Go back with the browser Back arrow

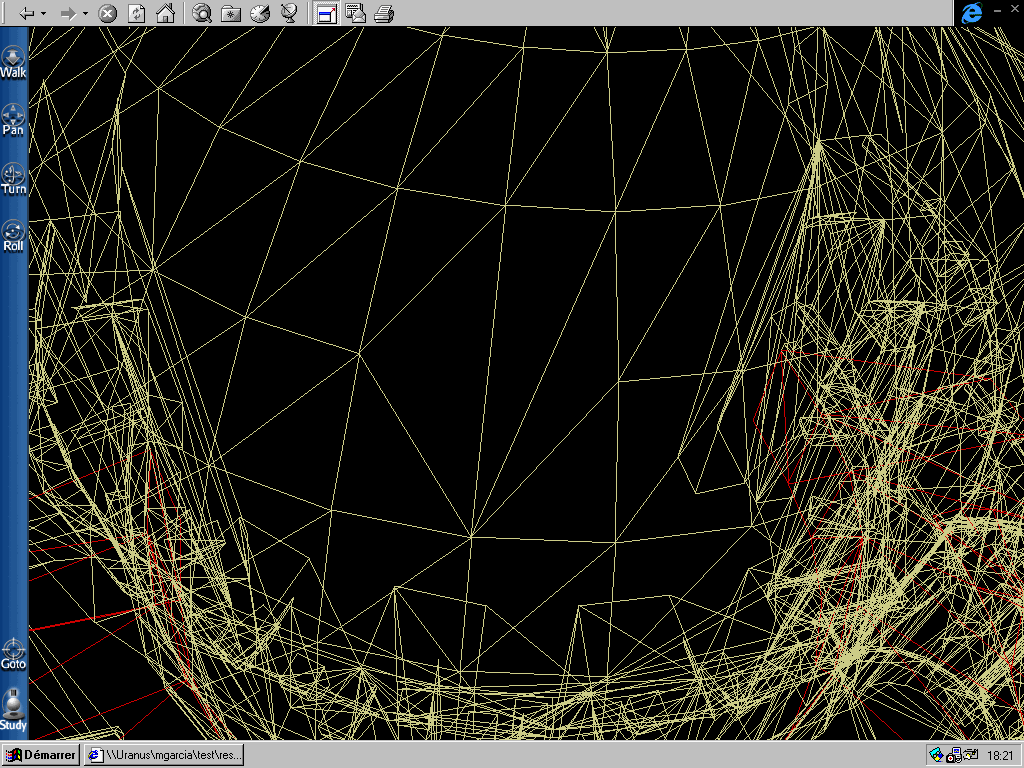27,13
